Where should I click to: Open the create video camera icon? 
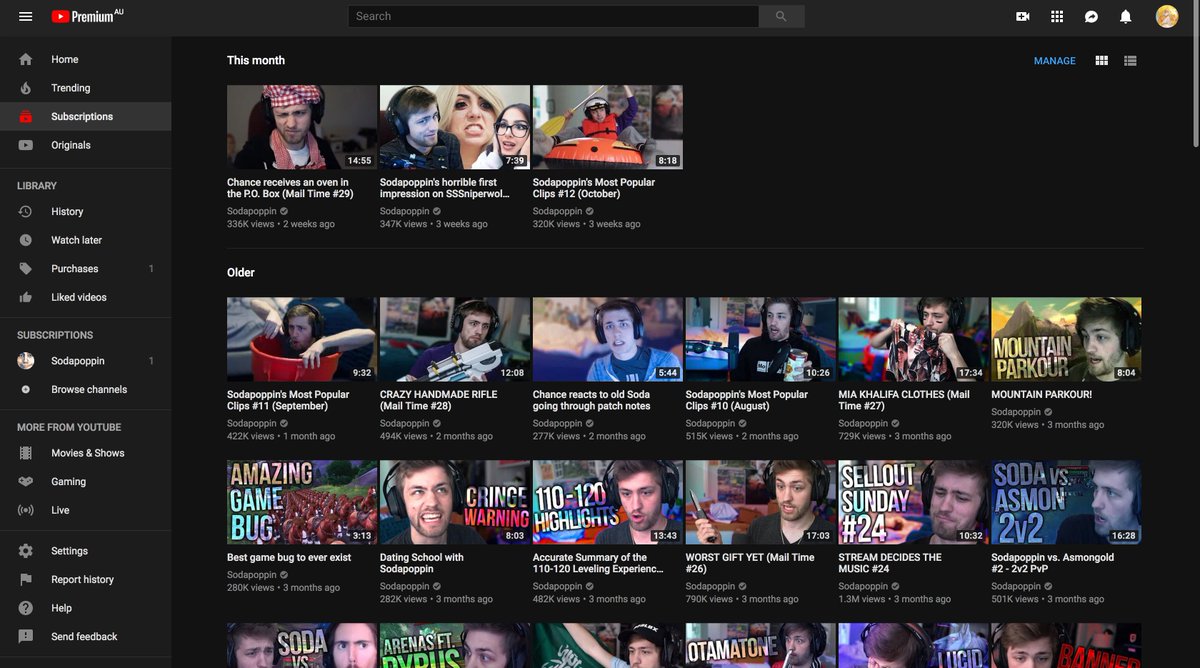(x=1023, y=17)
